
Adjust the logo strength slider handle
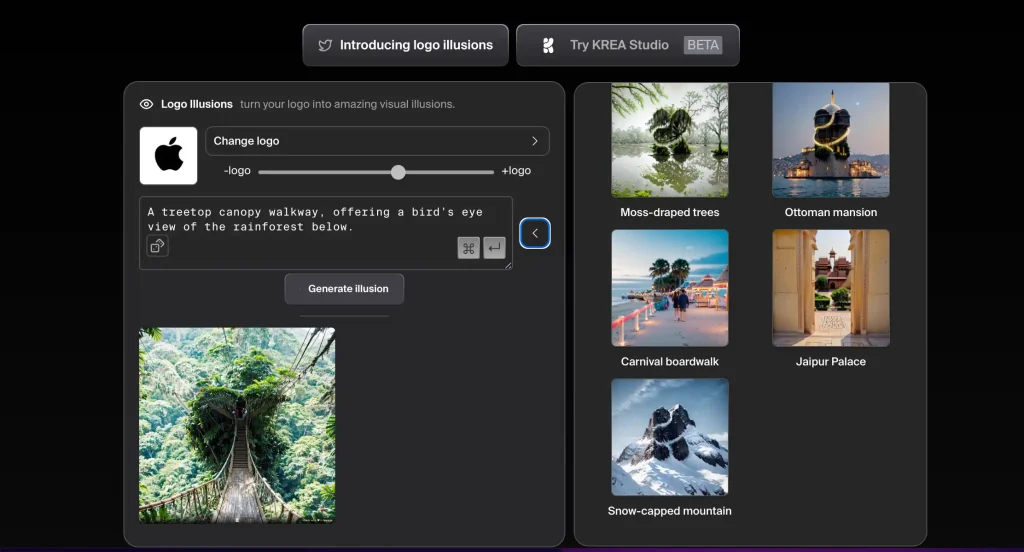398,172
